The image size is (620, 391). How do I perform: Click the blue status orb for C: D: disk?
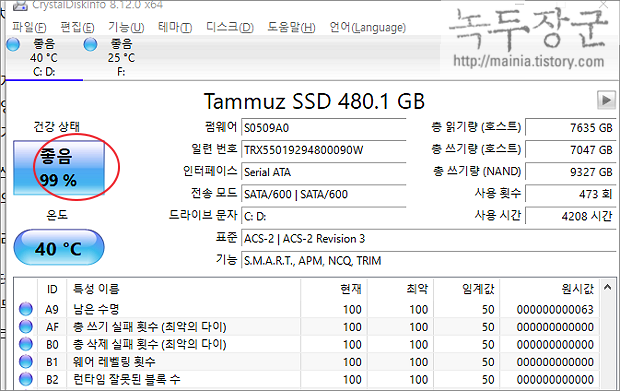point(13,44)
